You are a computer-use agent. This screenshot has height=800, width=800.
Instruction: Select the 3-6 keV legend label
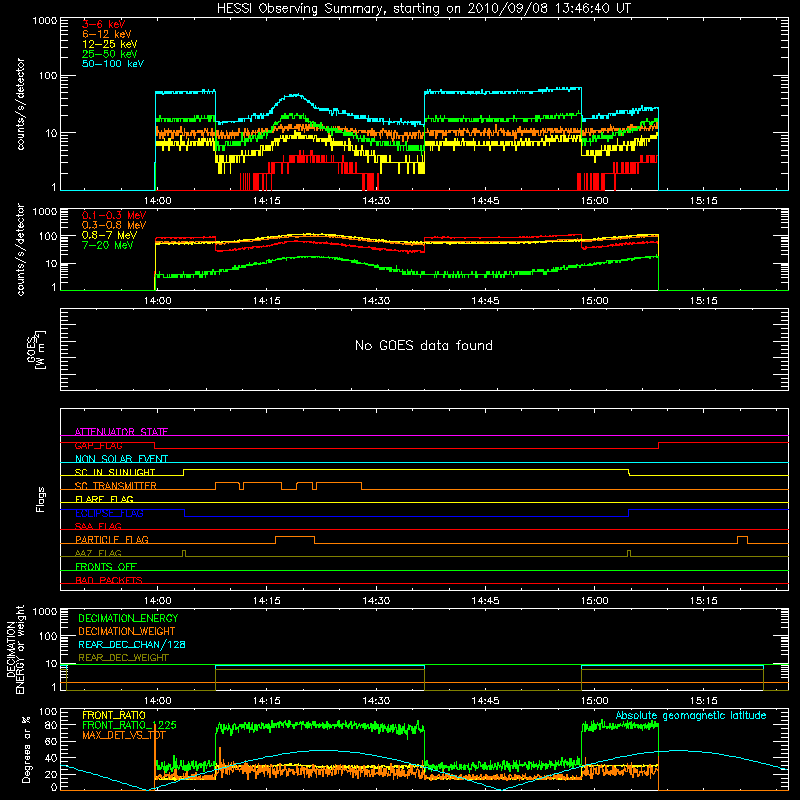[104, 24]
